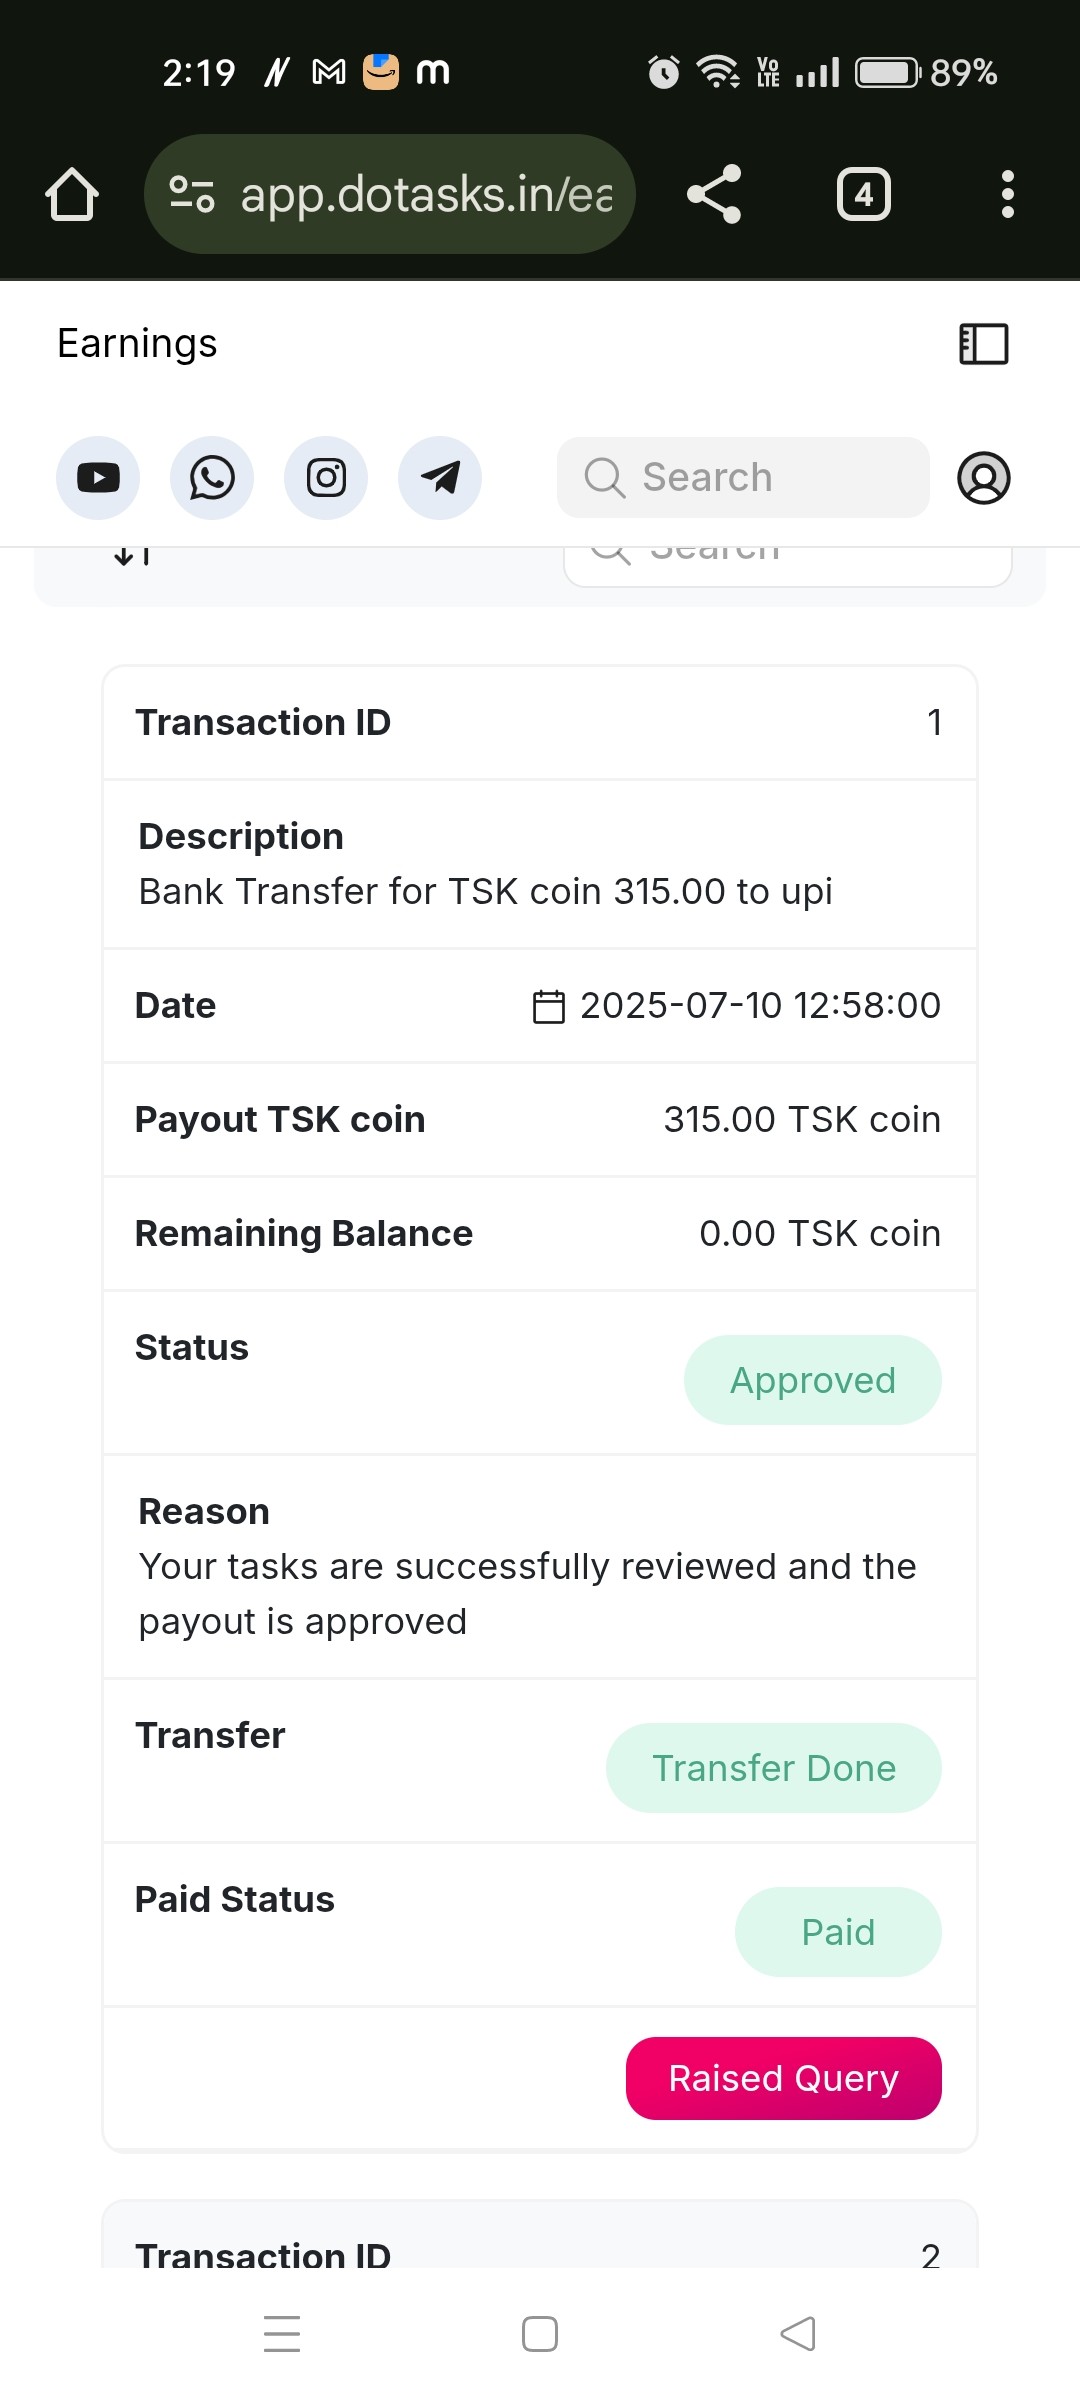This screenshot has height=2400, width=1080.
Task: Tap the Telegram icon
Action: point(440,478)
